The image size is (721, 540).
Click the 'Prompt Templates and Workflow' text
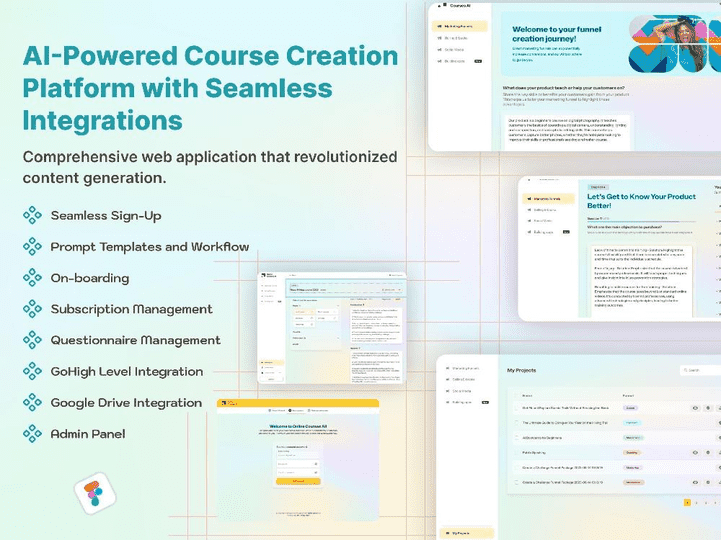(150, 247)
